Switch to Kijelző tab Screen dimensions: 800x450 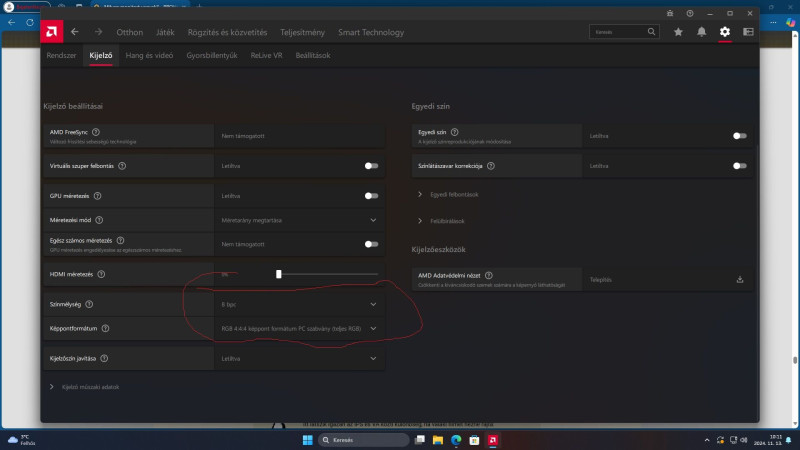pyautogui.click(x=101, y=55)
